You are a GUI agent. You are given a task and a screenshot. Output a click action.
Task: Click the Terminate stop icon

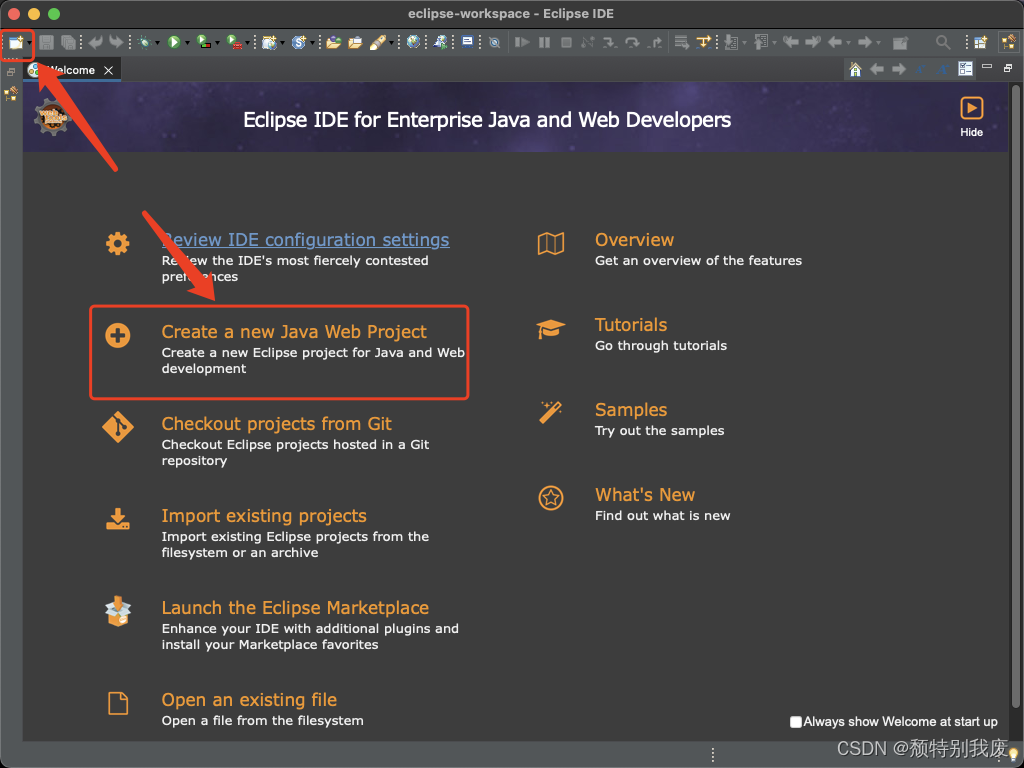(x=566, y=42)
